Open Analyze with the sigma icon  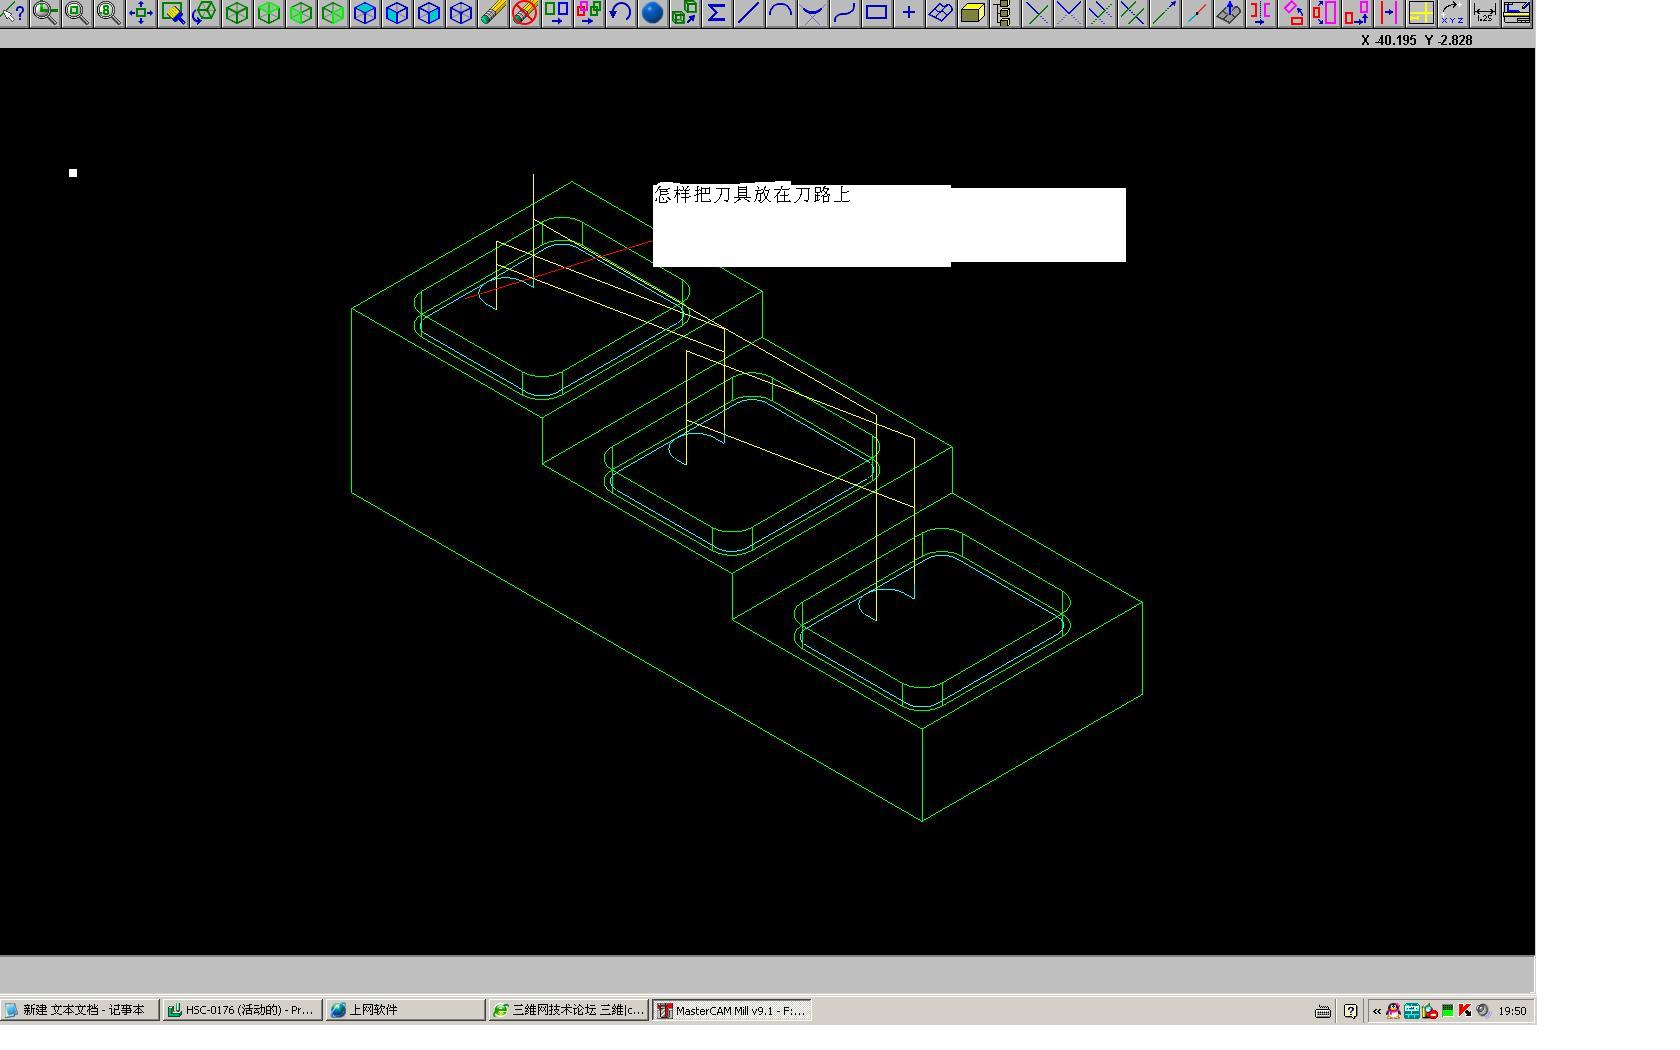717,13
